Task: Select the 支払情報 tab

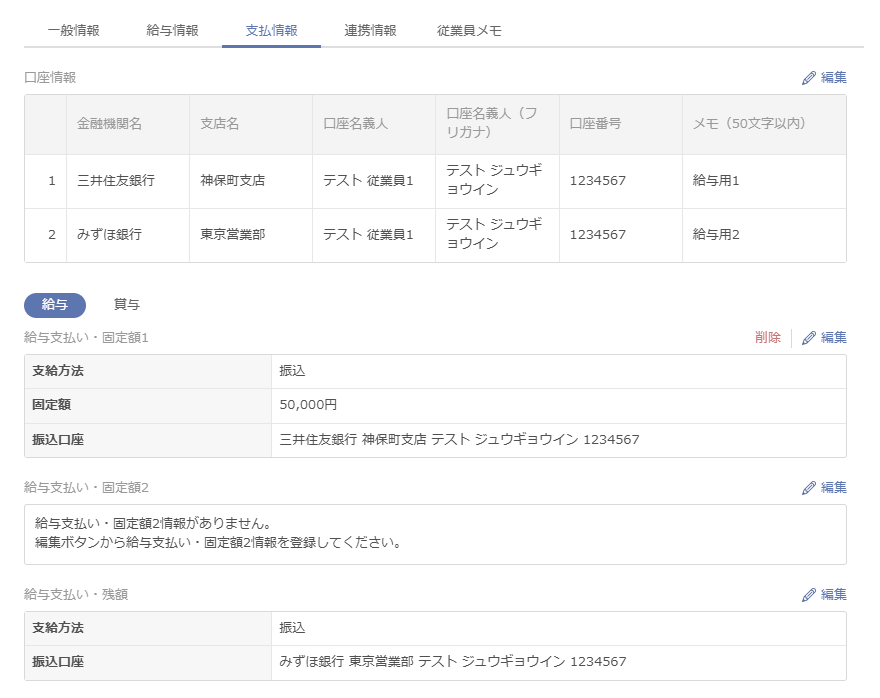Action: [x=271, y=31]
